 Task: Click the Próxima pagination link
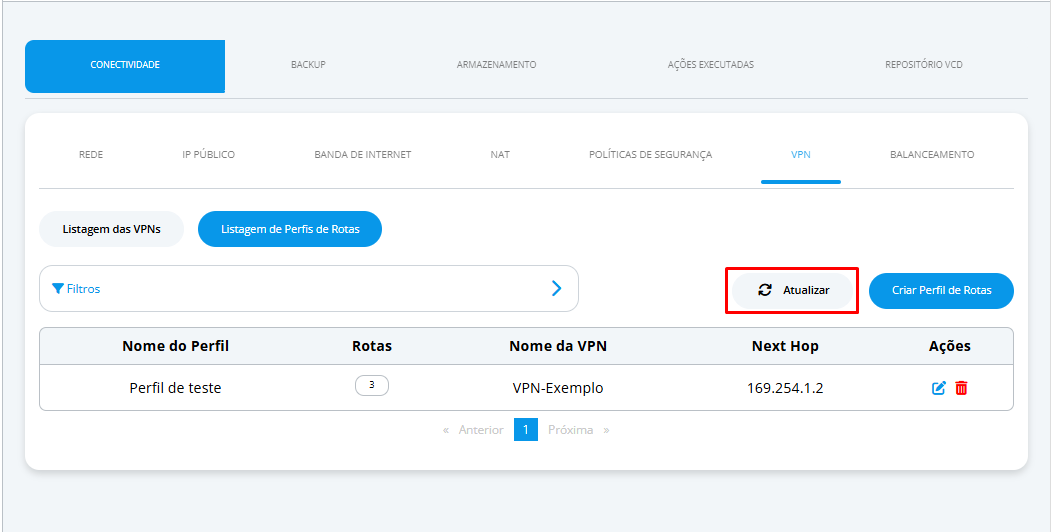click(570, 430)
